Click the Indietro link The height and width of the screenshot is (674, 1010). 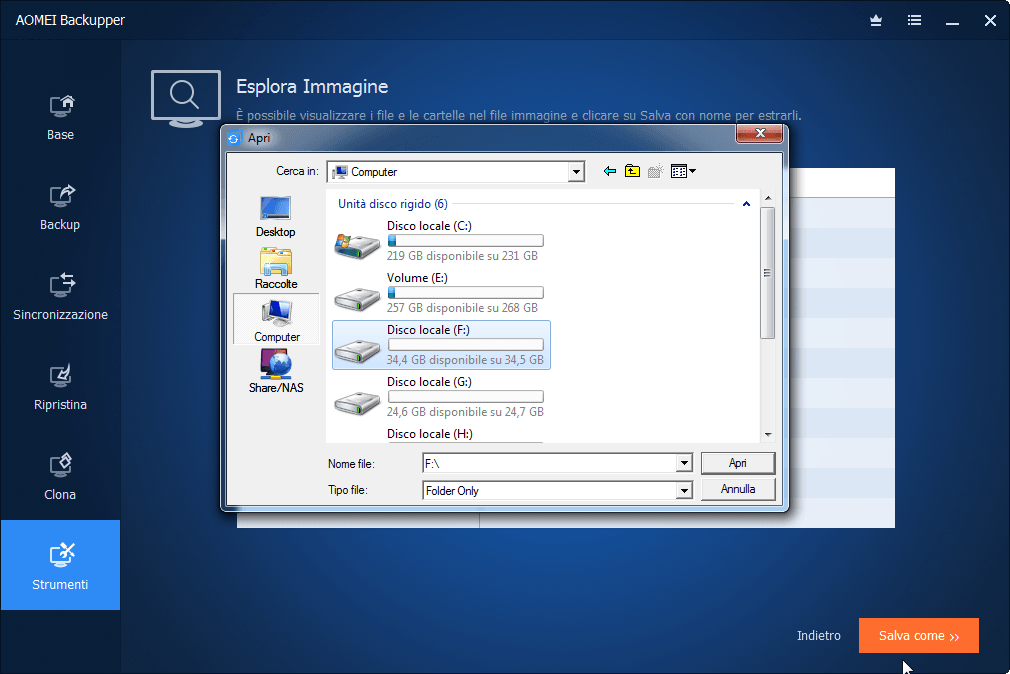point(818,635)
